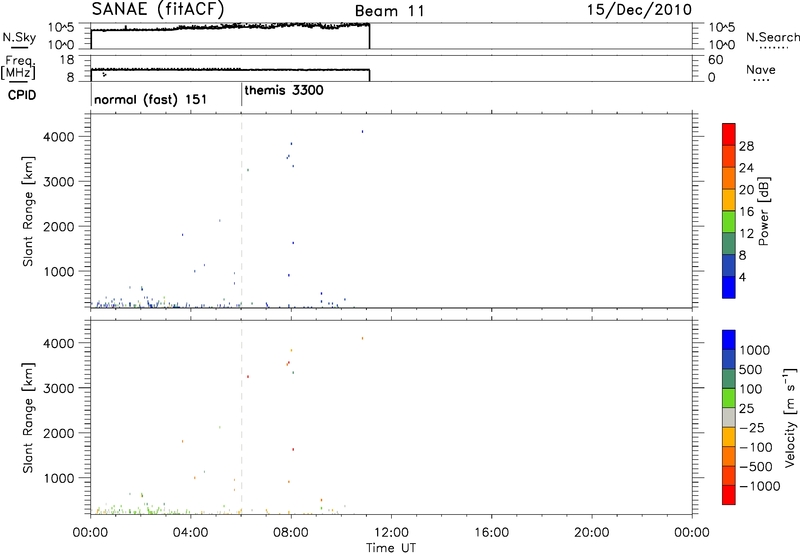Viewport: 800px width, 554px height.
Task: Click the blue top of the Velocity color bar
Action: (x=729, y=340)
